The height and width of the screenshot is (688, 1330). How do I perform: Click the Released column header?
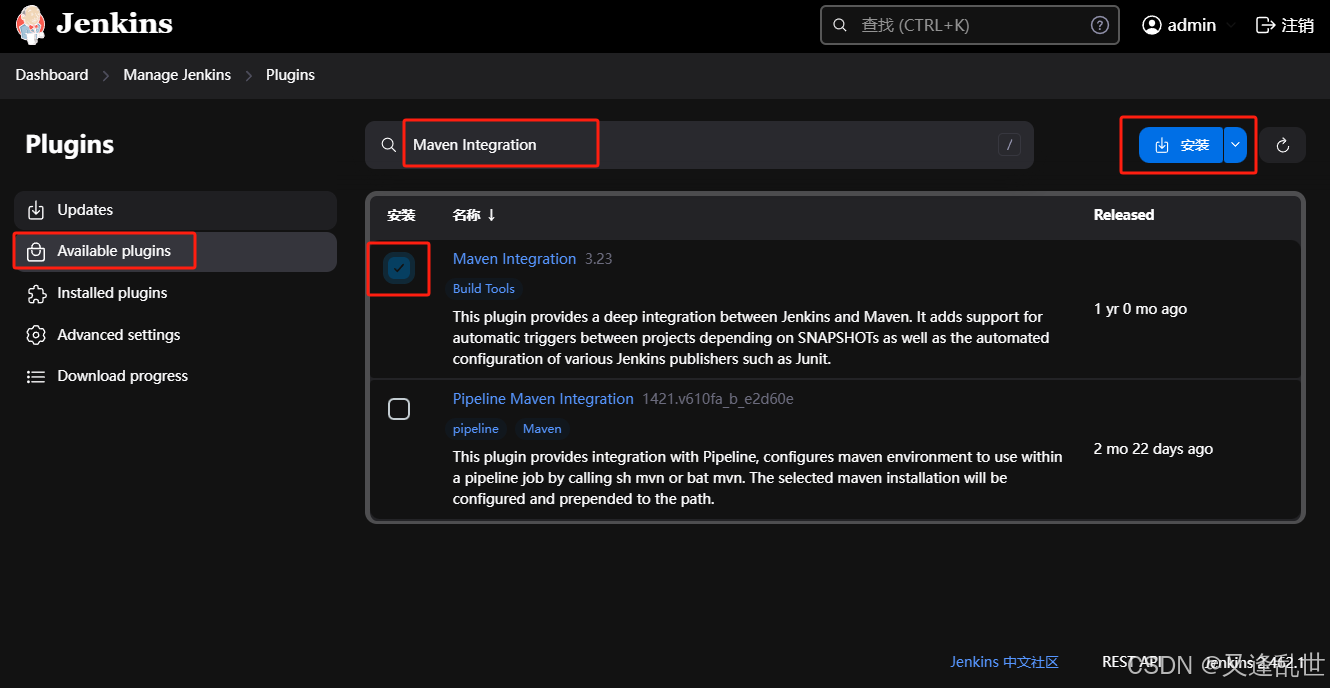(1124, 215)
